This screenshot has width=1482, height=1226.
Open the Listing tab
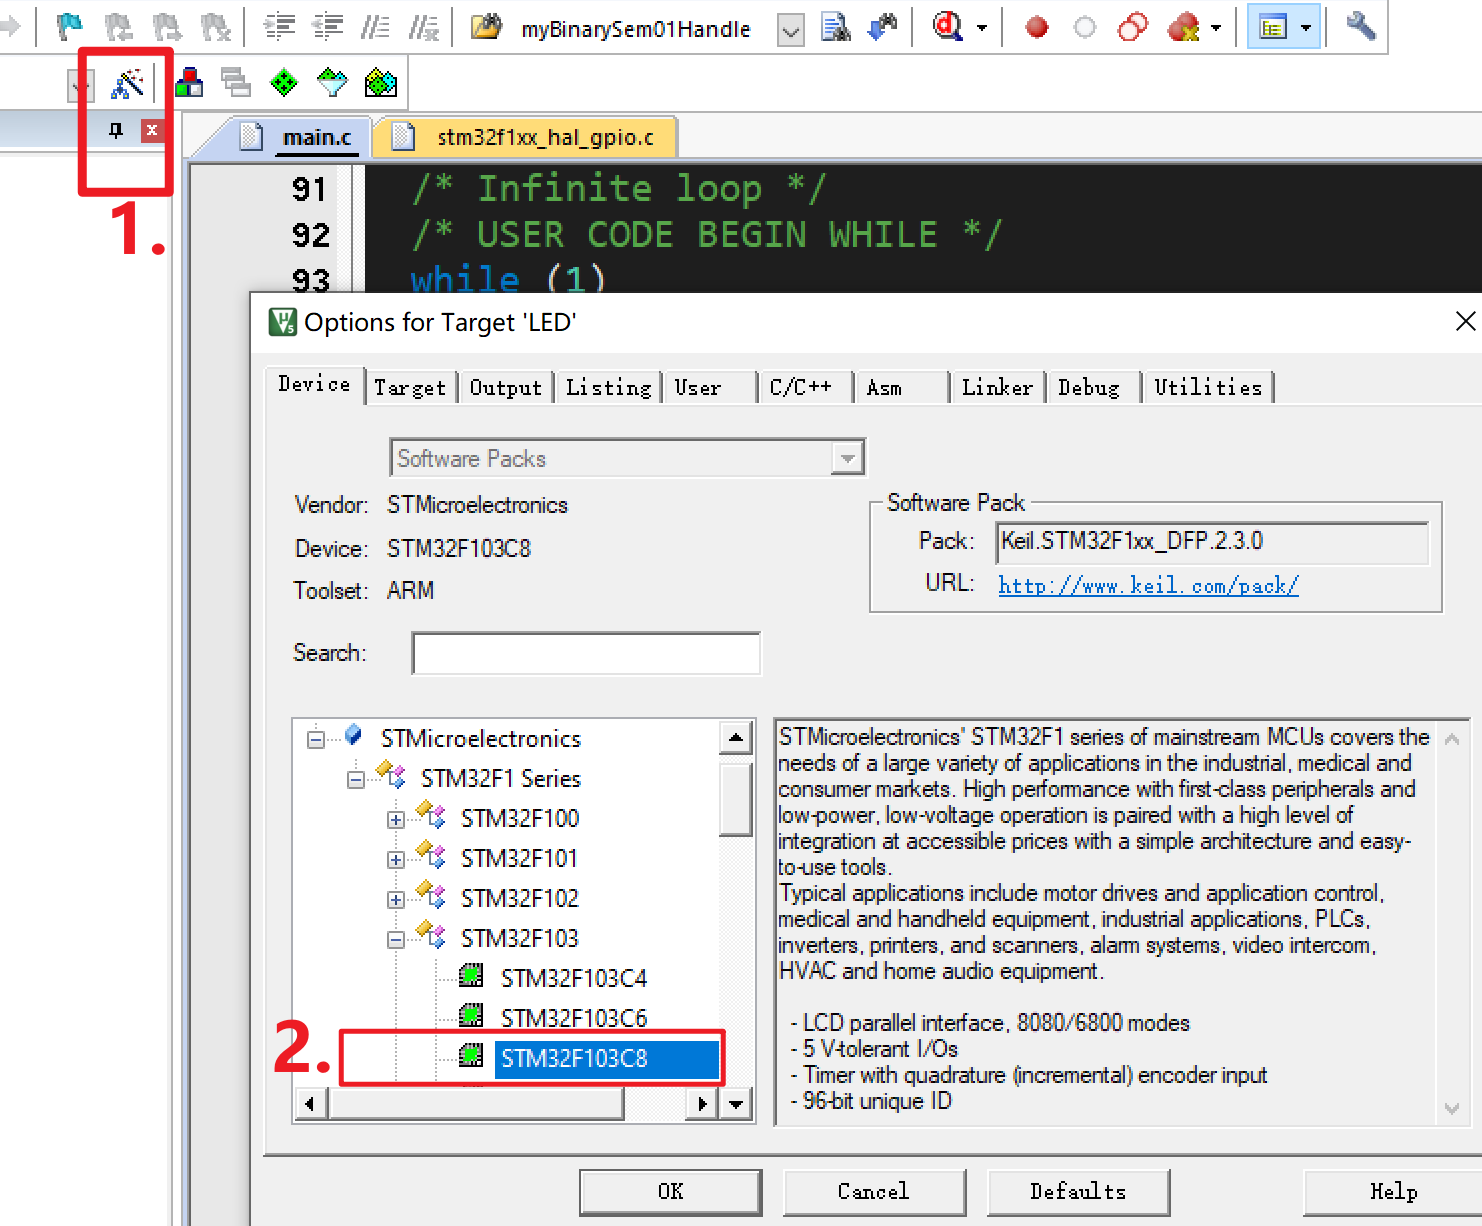pyautogui.click(x=608, y=388)
